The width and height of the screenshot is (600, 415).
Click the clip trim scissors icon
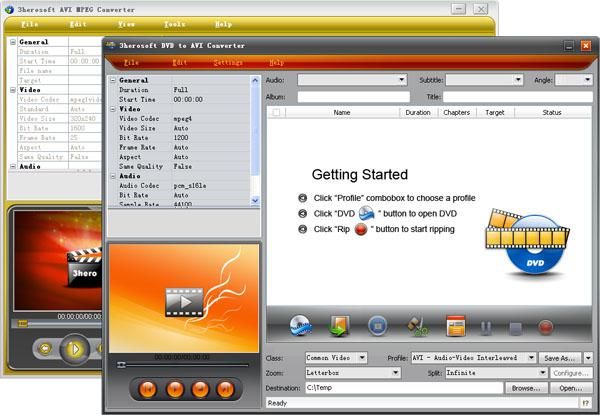click(417, 326)
